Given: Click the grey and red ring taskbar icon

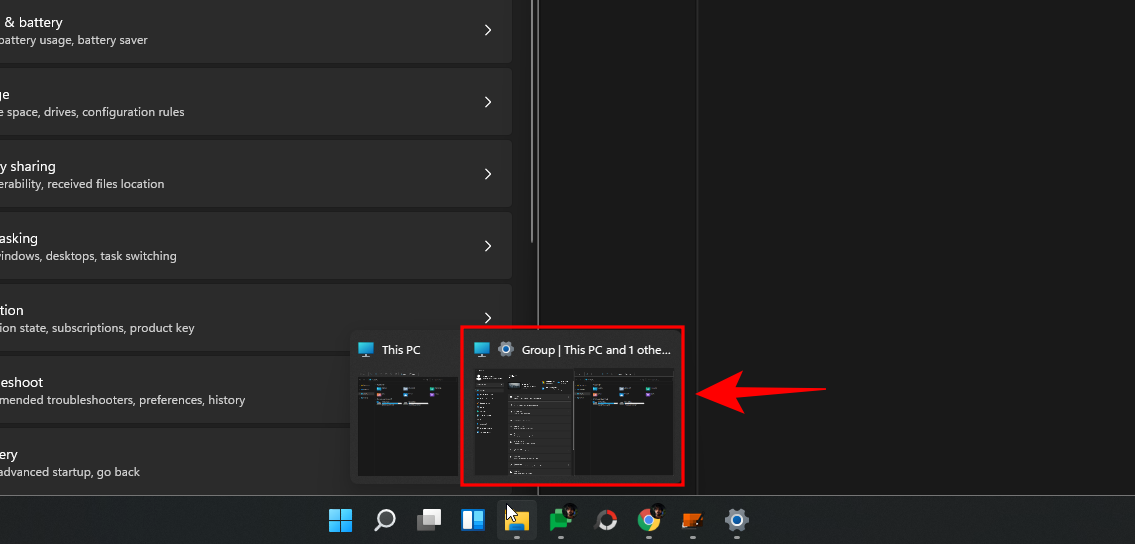Looking at the screenshot, I should click(x=605, y=520).
